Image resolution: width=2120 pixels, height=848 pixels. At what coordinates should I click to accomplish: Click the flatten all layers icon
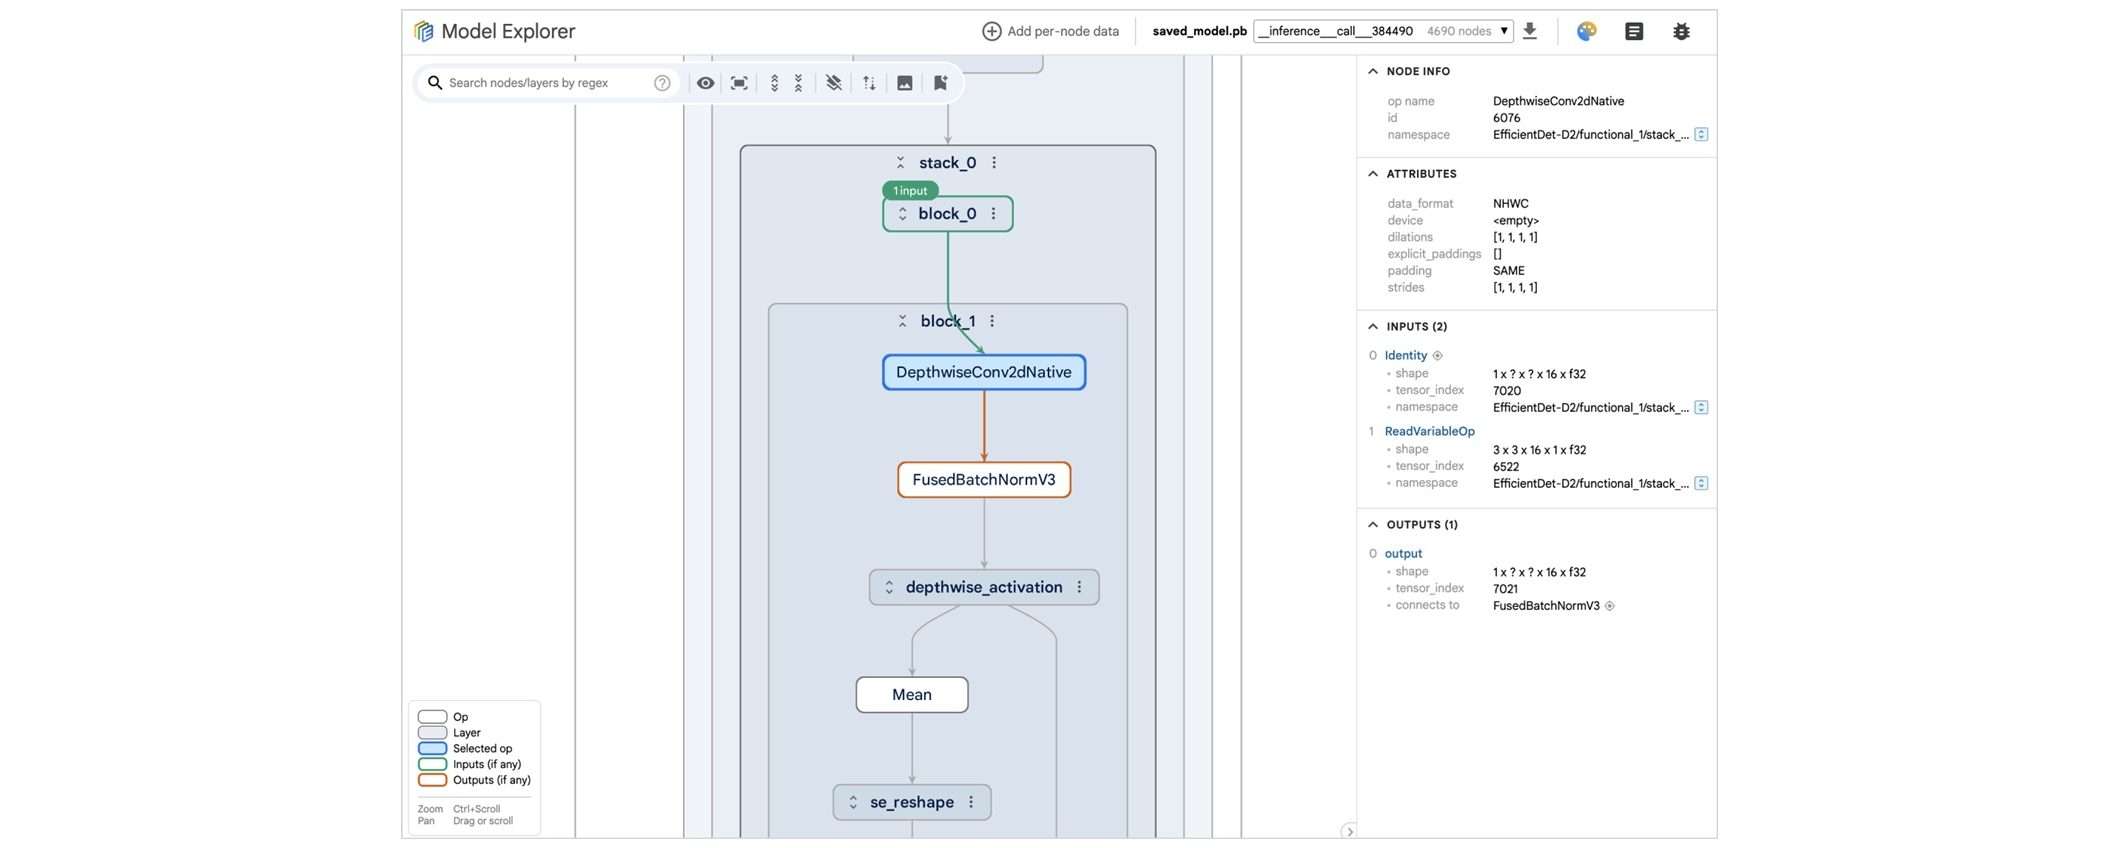(833, 83)
